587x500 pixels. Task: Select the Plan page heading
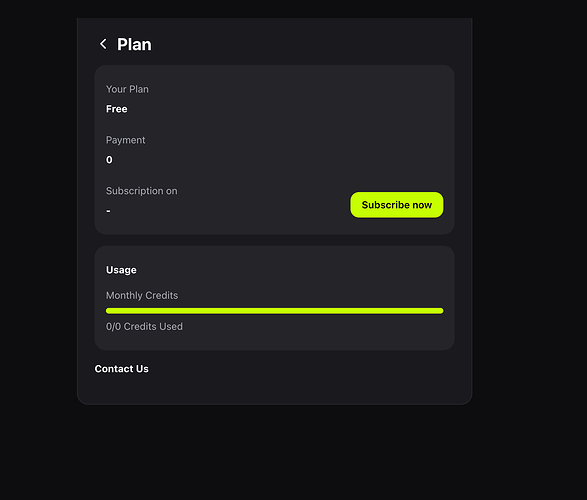click(134, 45)
